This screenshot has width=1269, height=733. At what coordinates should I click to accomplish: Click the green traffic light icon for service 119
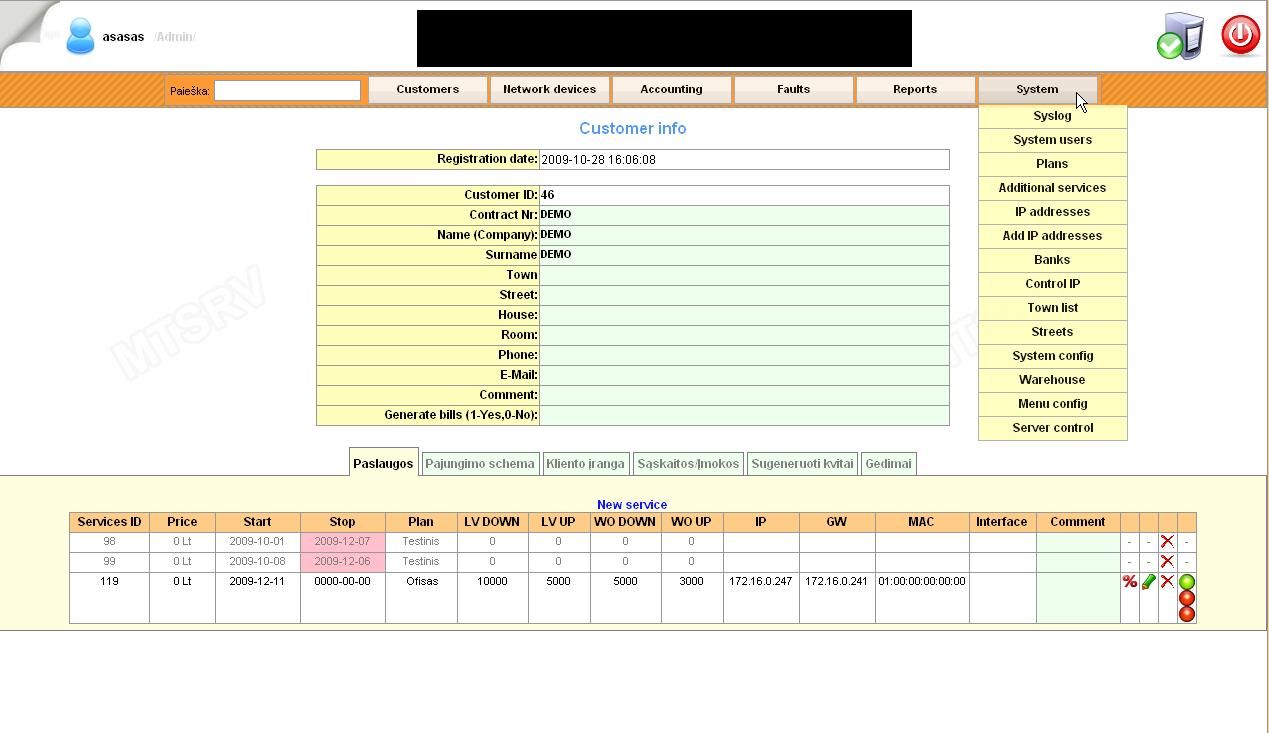1186,580
